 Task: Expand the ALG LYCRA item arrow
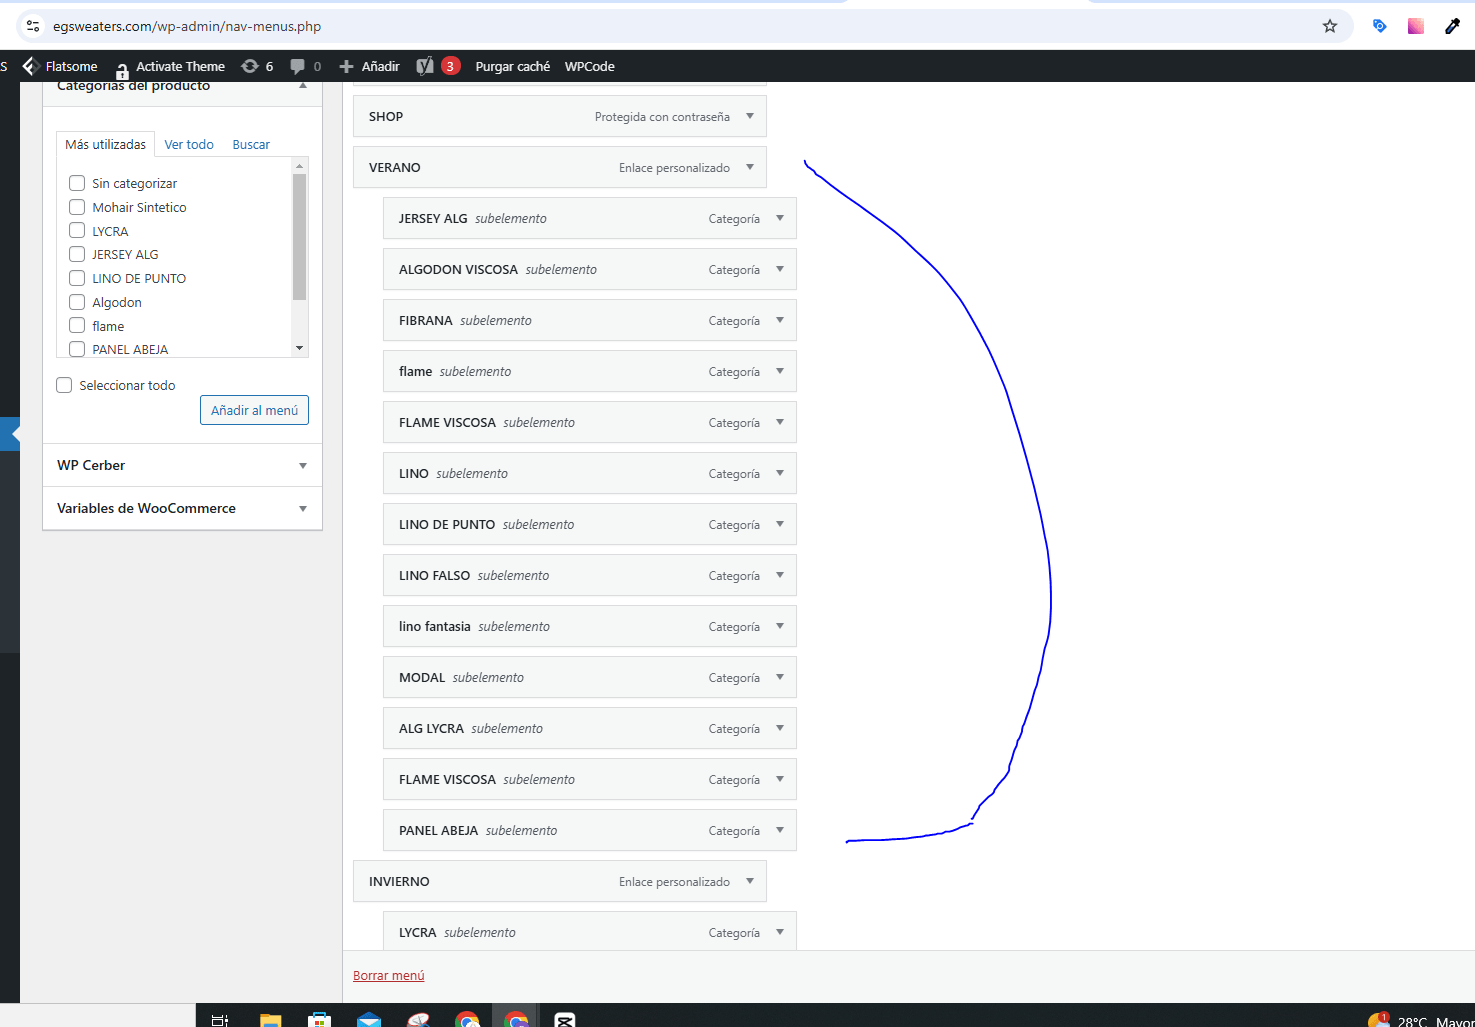click(780, 728)
